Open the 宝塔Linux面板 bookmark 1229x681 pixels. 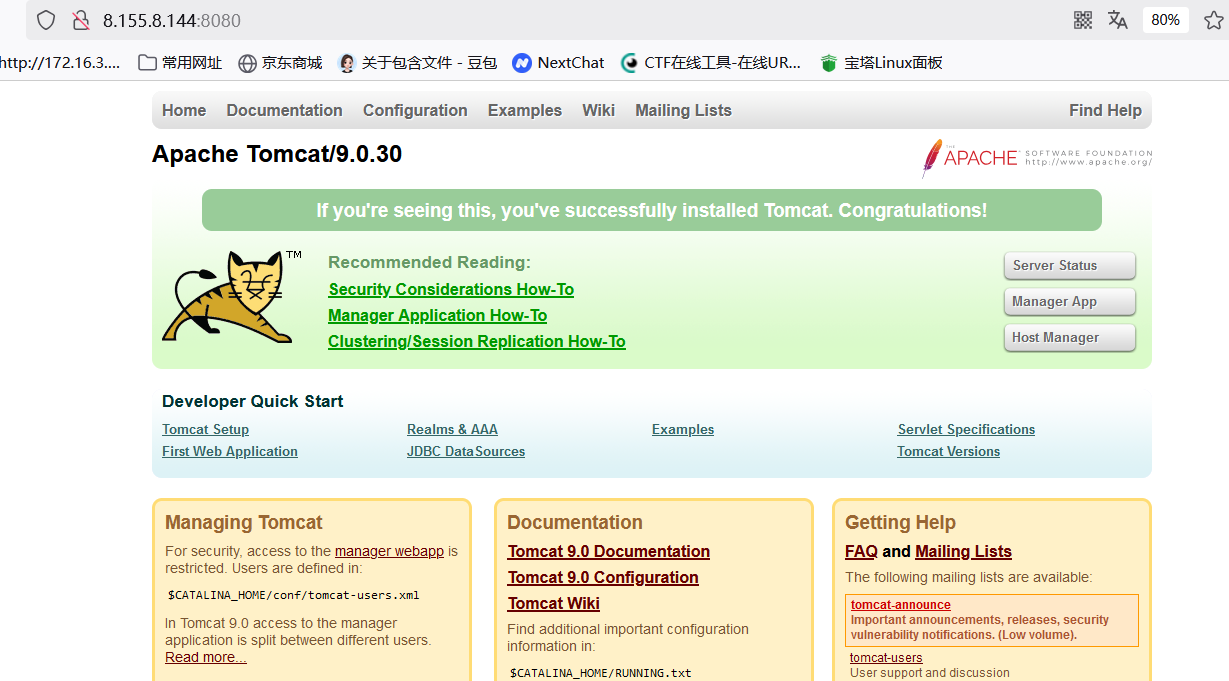click(881, 63)
